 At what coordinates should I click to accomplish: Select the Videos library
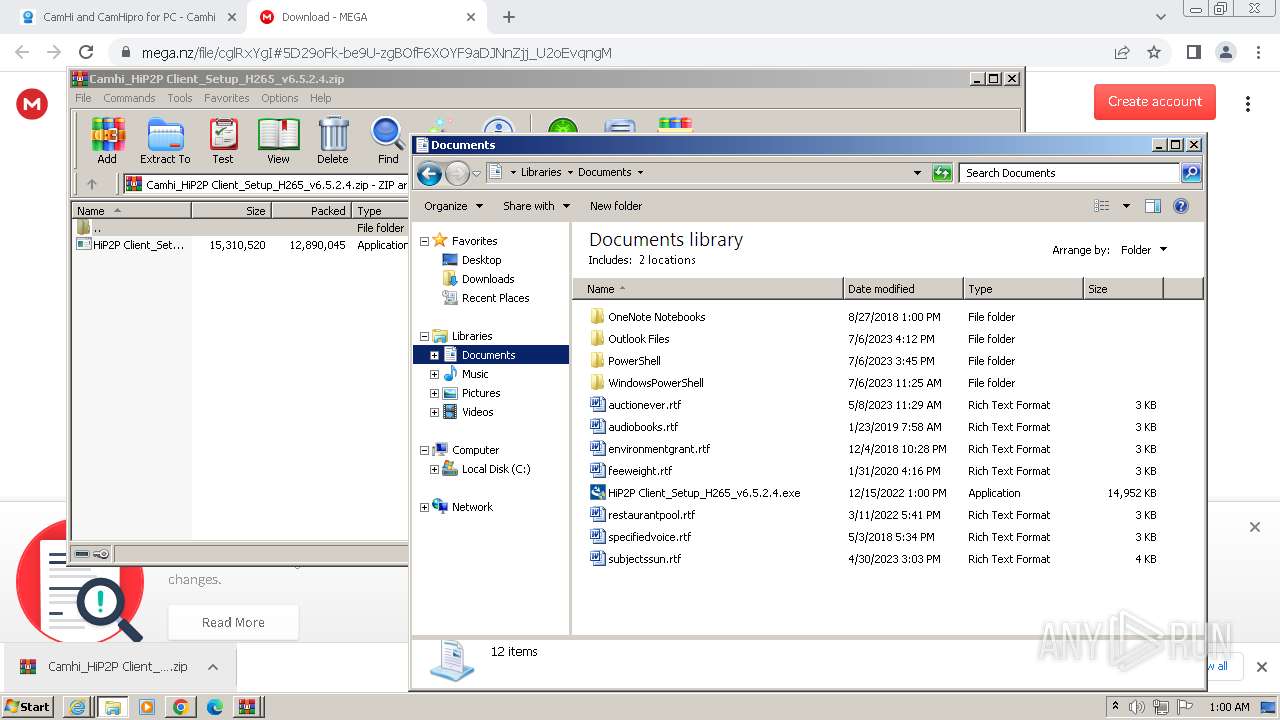(477, 412)
